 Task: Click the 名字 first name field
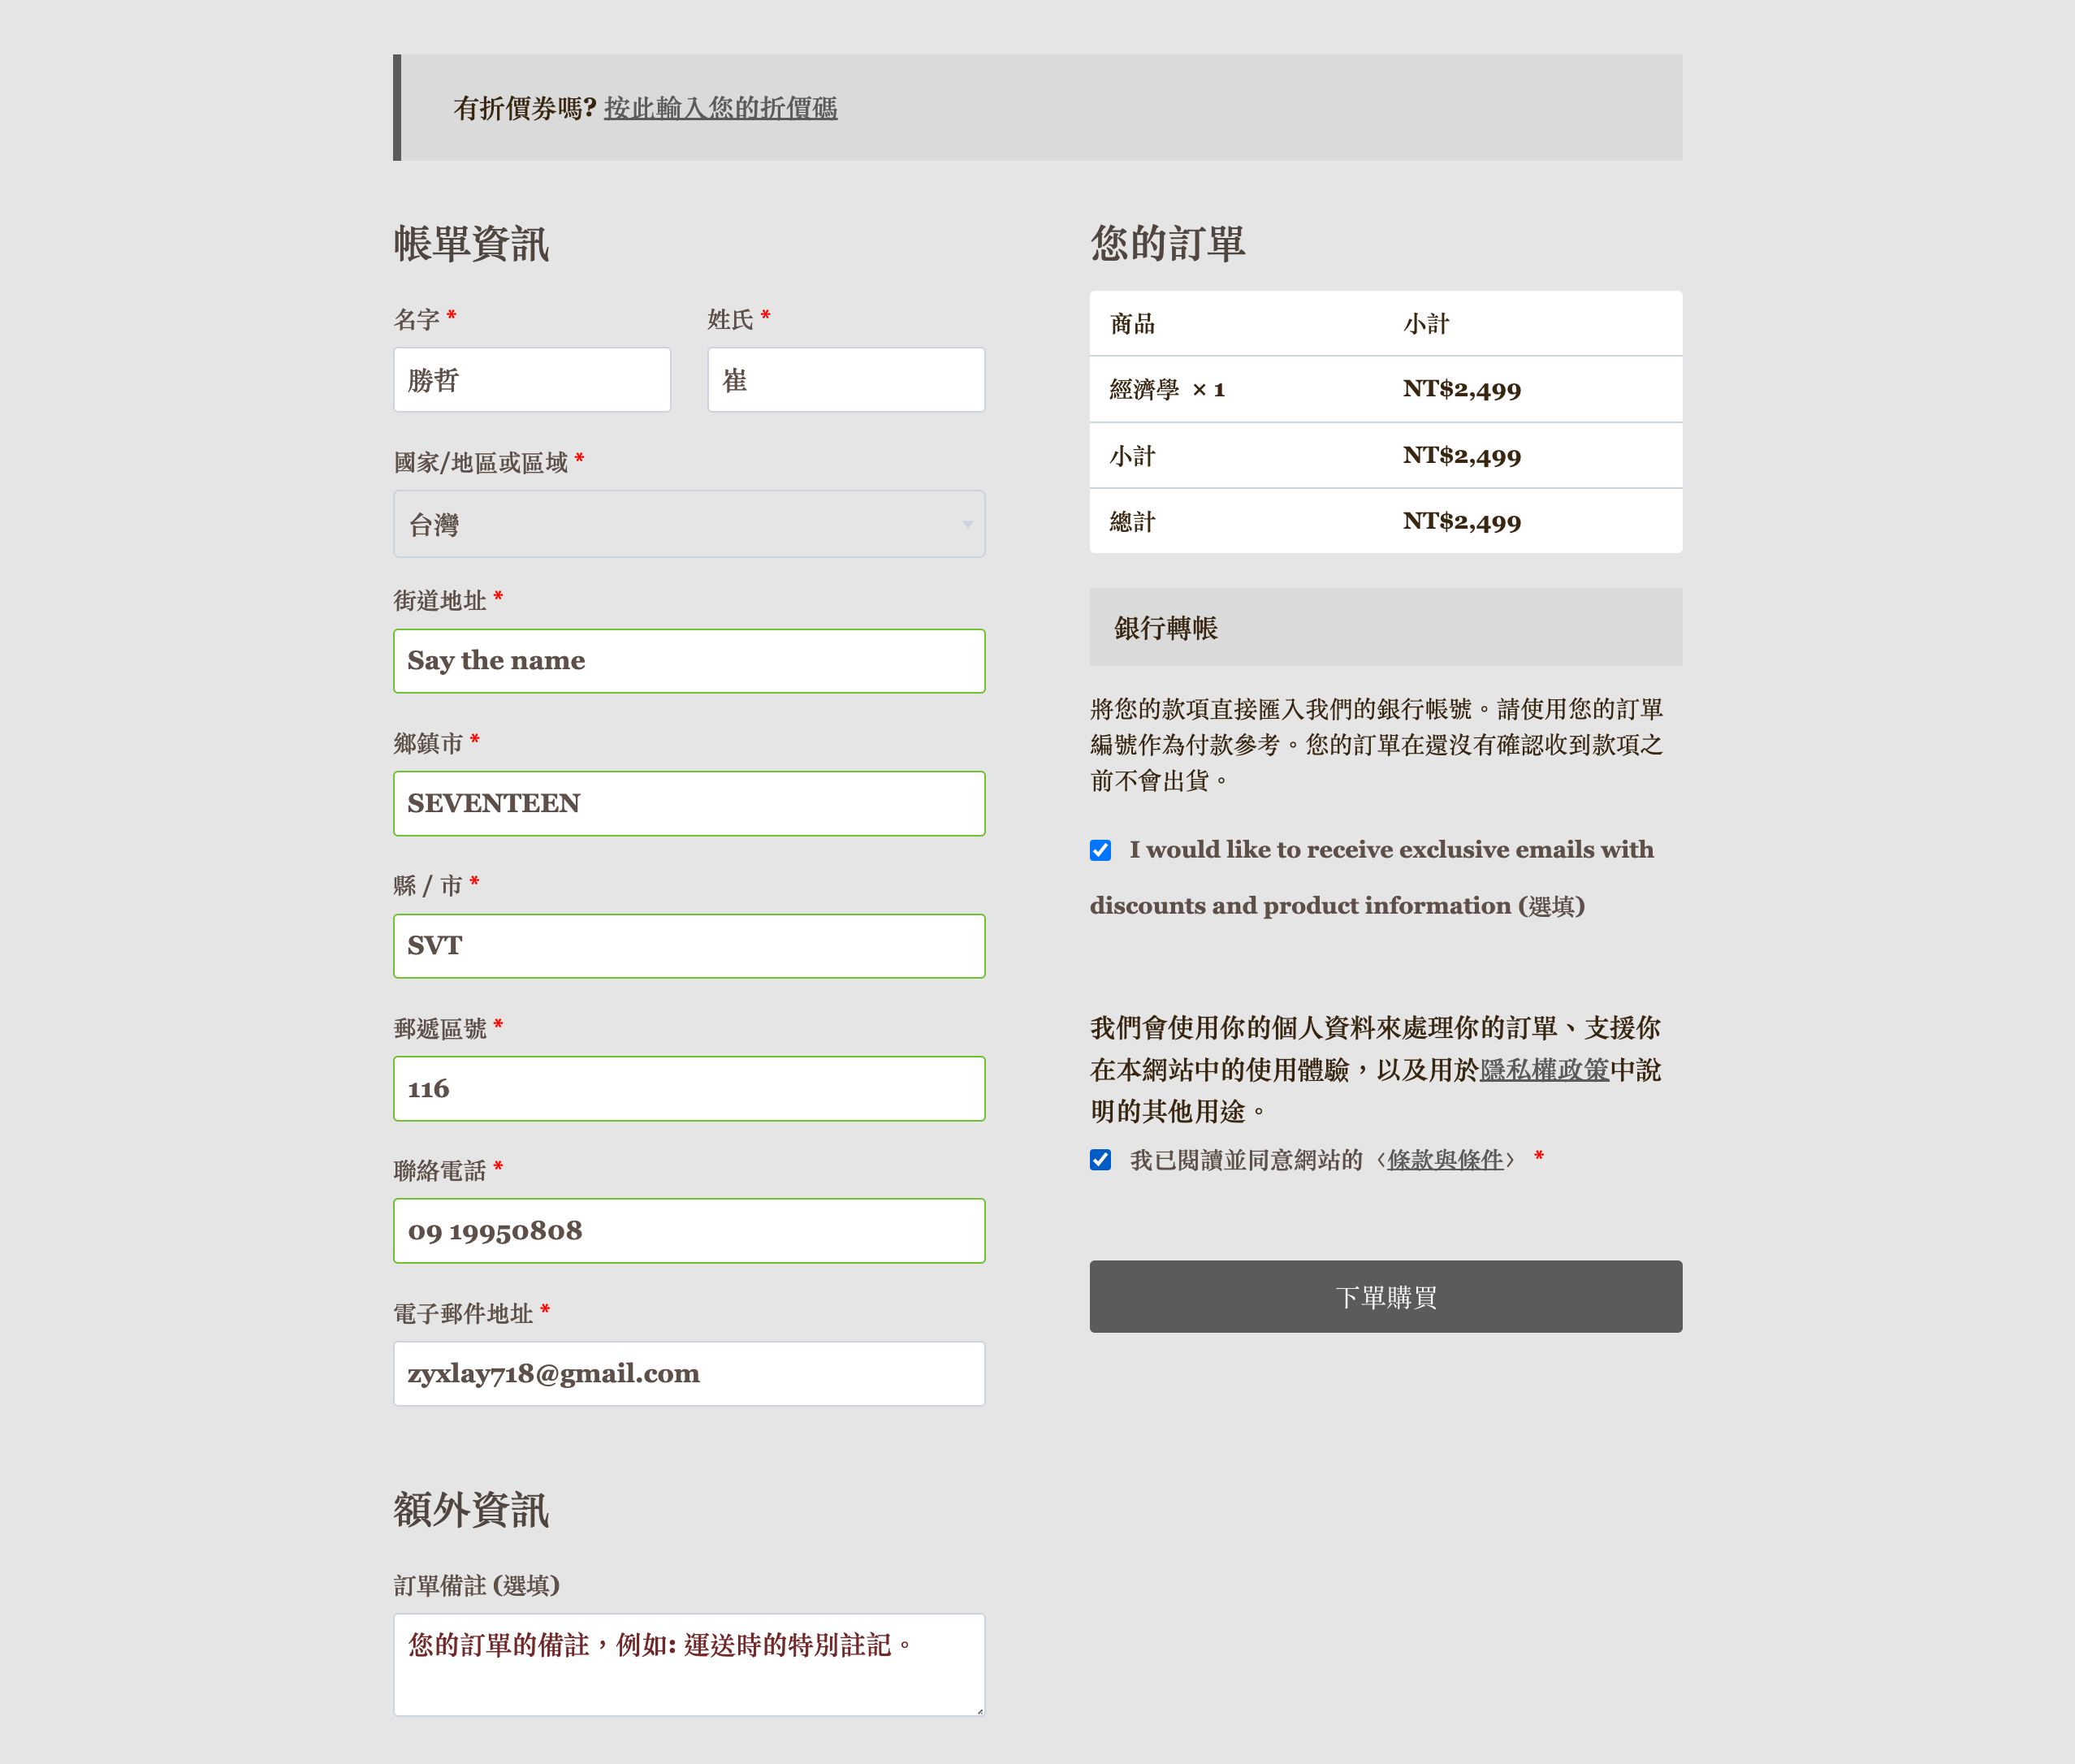pyautogui.click(x=532, y=380)
